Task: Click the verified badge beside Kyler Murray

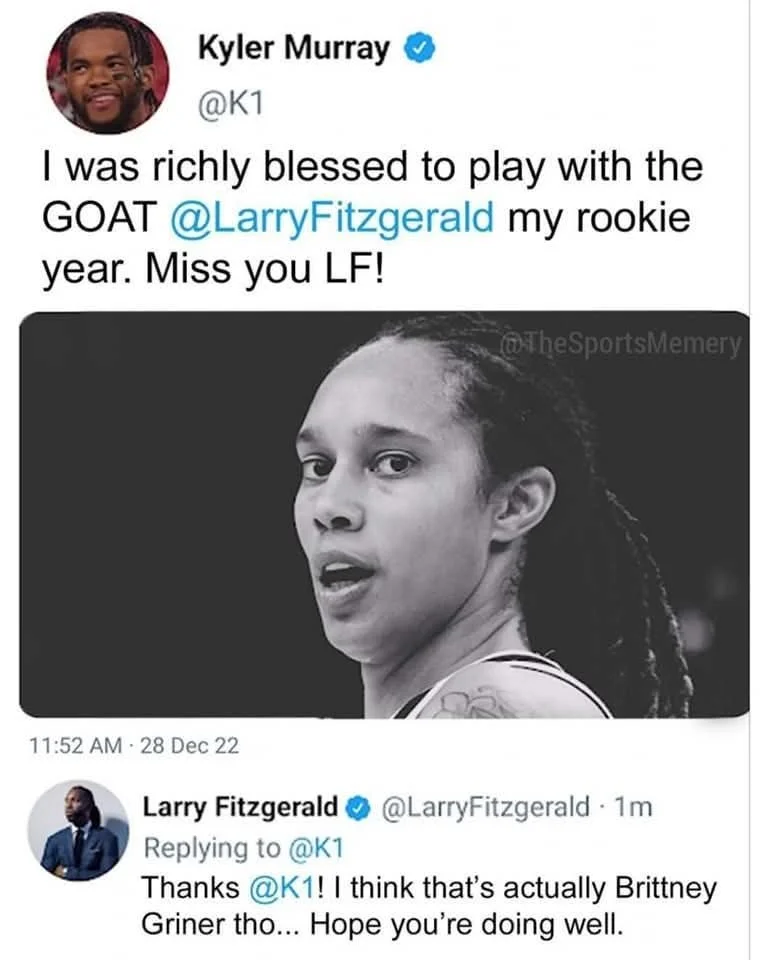Action: pyautogui.click(x=417, y=48)
